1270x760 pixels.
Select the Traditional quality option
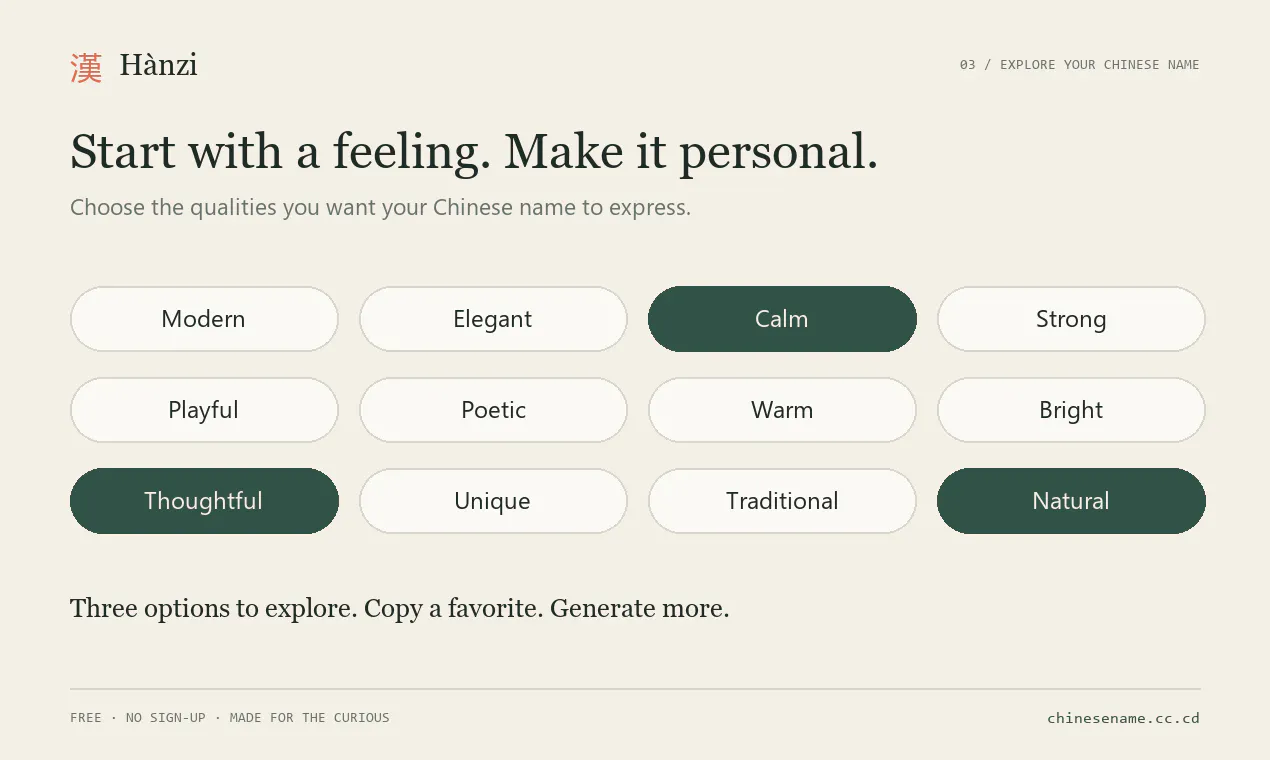pos(782,501)
